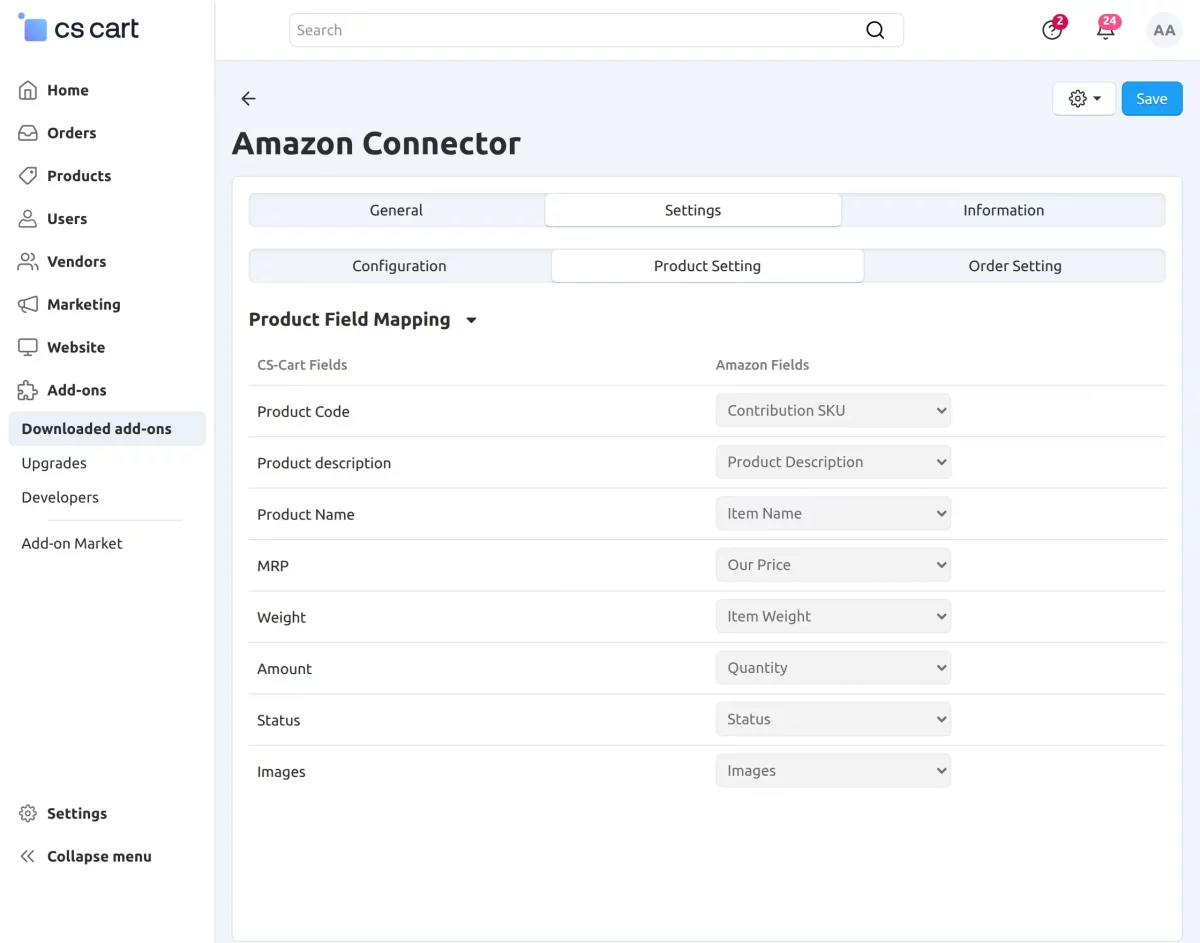Open the gear actions dropdown
The image size is (1200, 943).
(x=1084, y=98)
